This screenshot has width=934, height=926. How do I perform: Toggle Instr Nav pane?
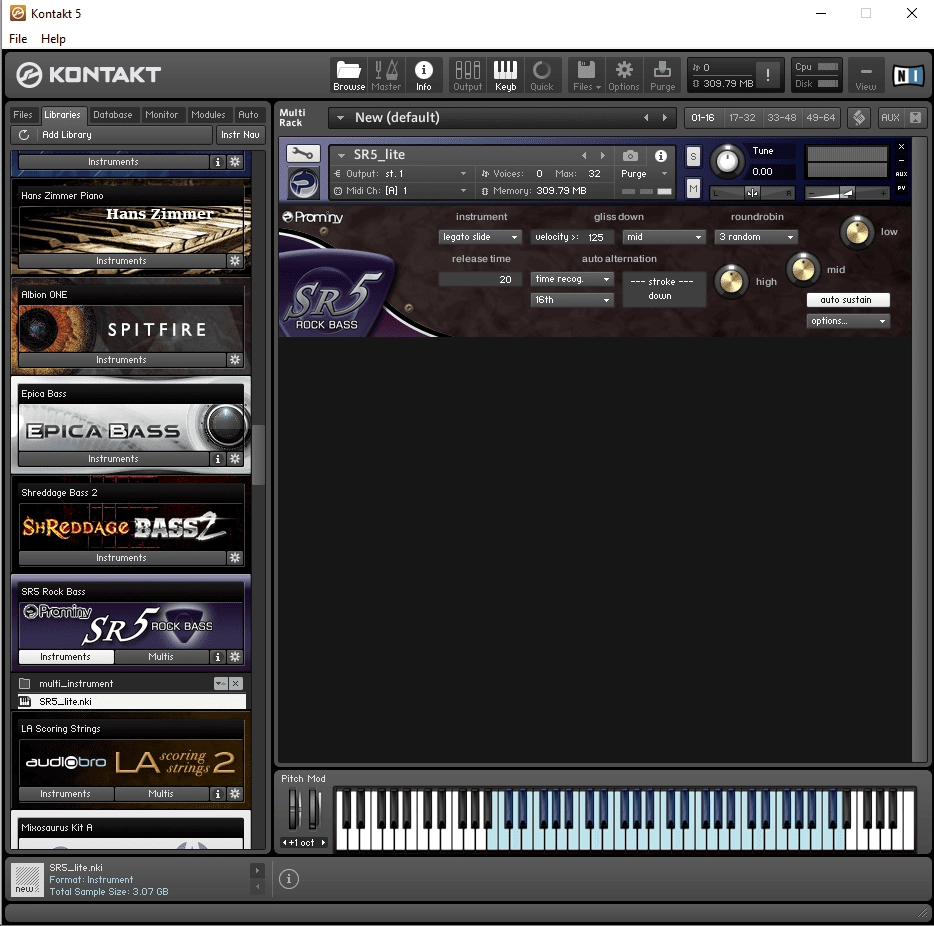click(240, 135)
